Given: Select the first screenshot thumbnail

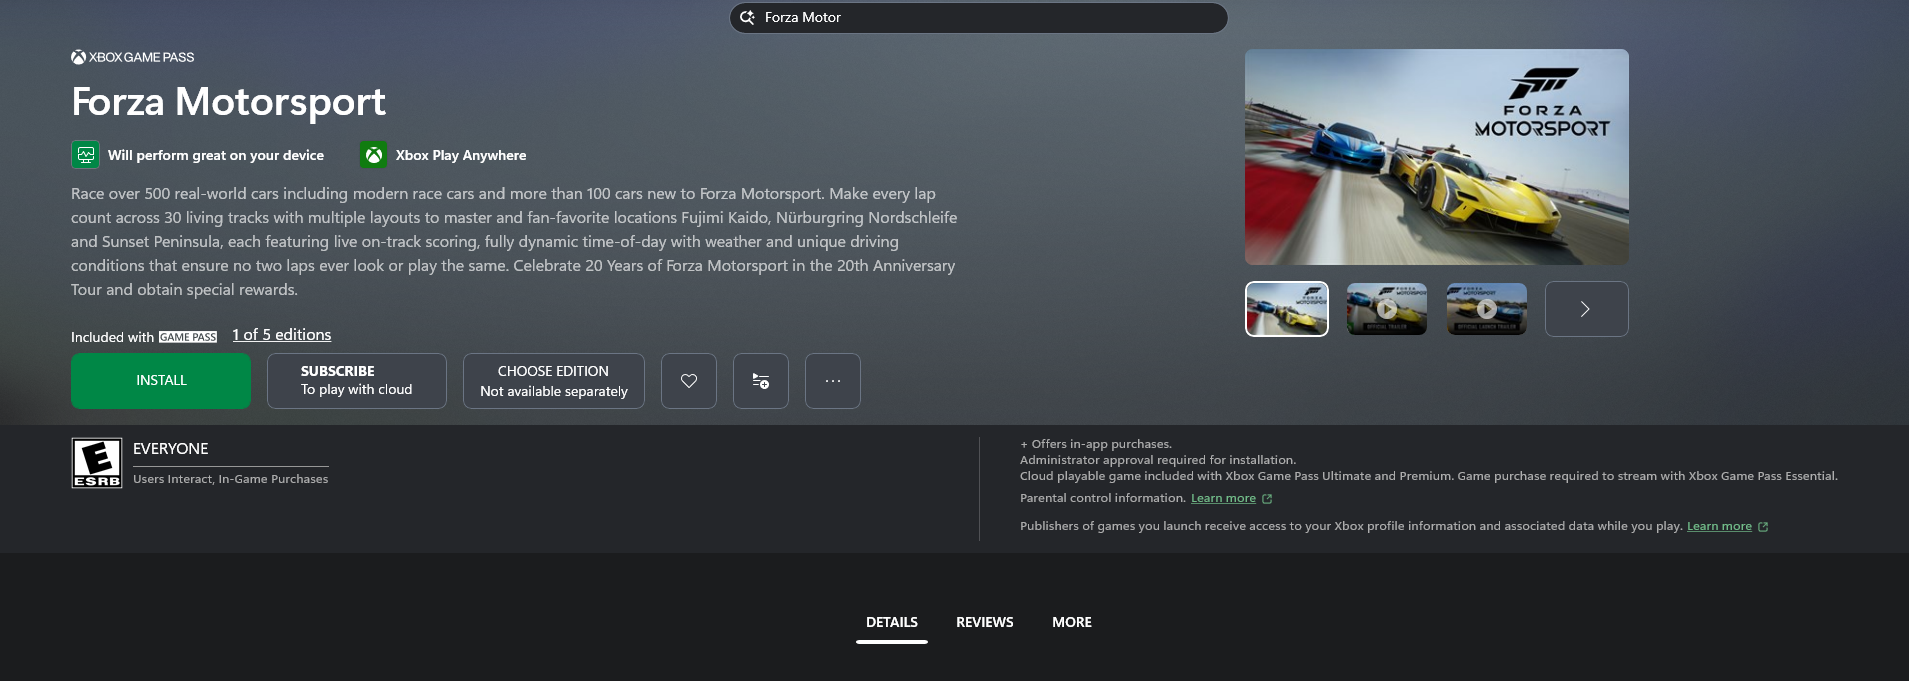Looking at the screenshot, I should coord(1286,309).
